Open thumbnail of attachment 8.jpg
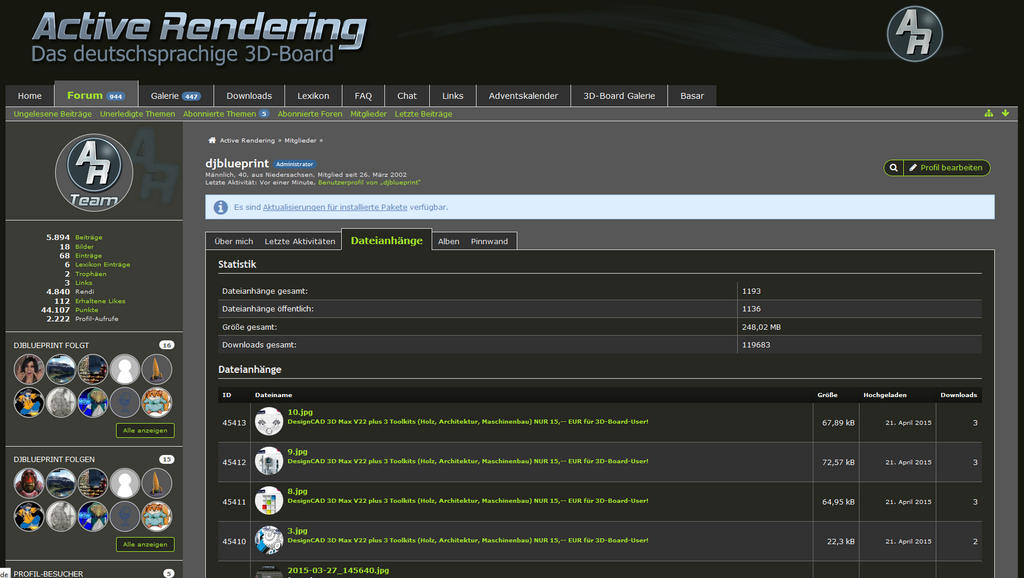The image size is (1024, 578). pyautogui.click(x=268, y=502)
